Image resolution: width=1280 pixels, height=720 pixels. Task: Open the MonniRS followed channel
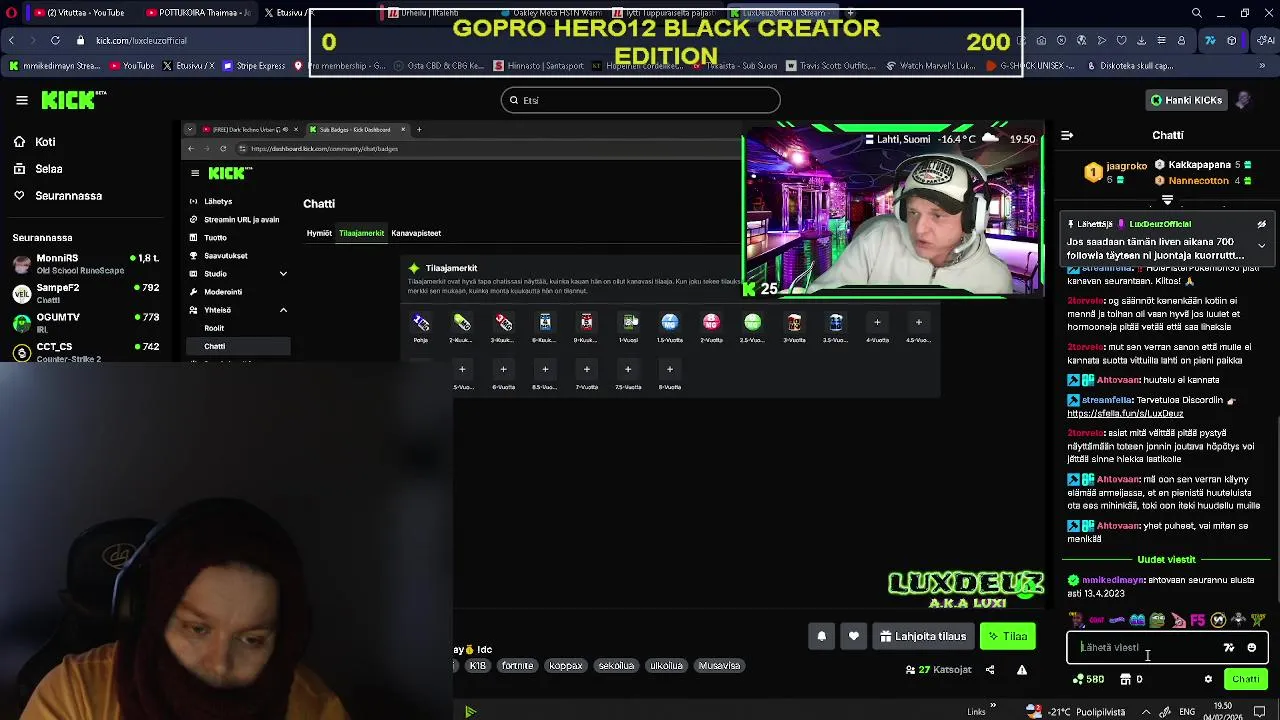[85, 264]
